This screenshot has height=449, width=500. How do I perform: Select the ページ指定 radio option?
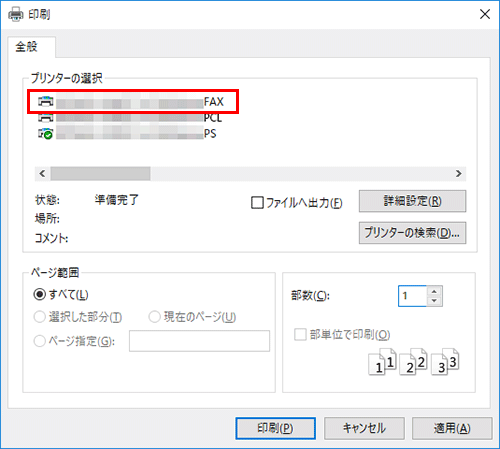(40, 341)
